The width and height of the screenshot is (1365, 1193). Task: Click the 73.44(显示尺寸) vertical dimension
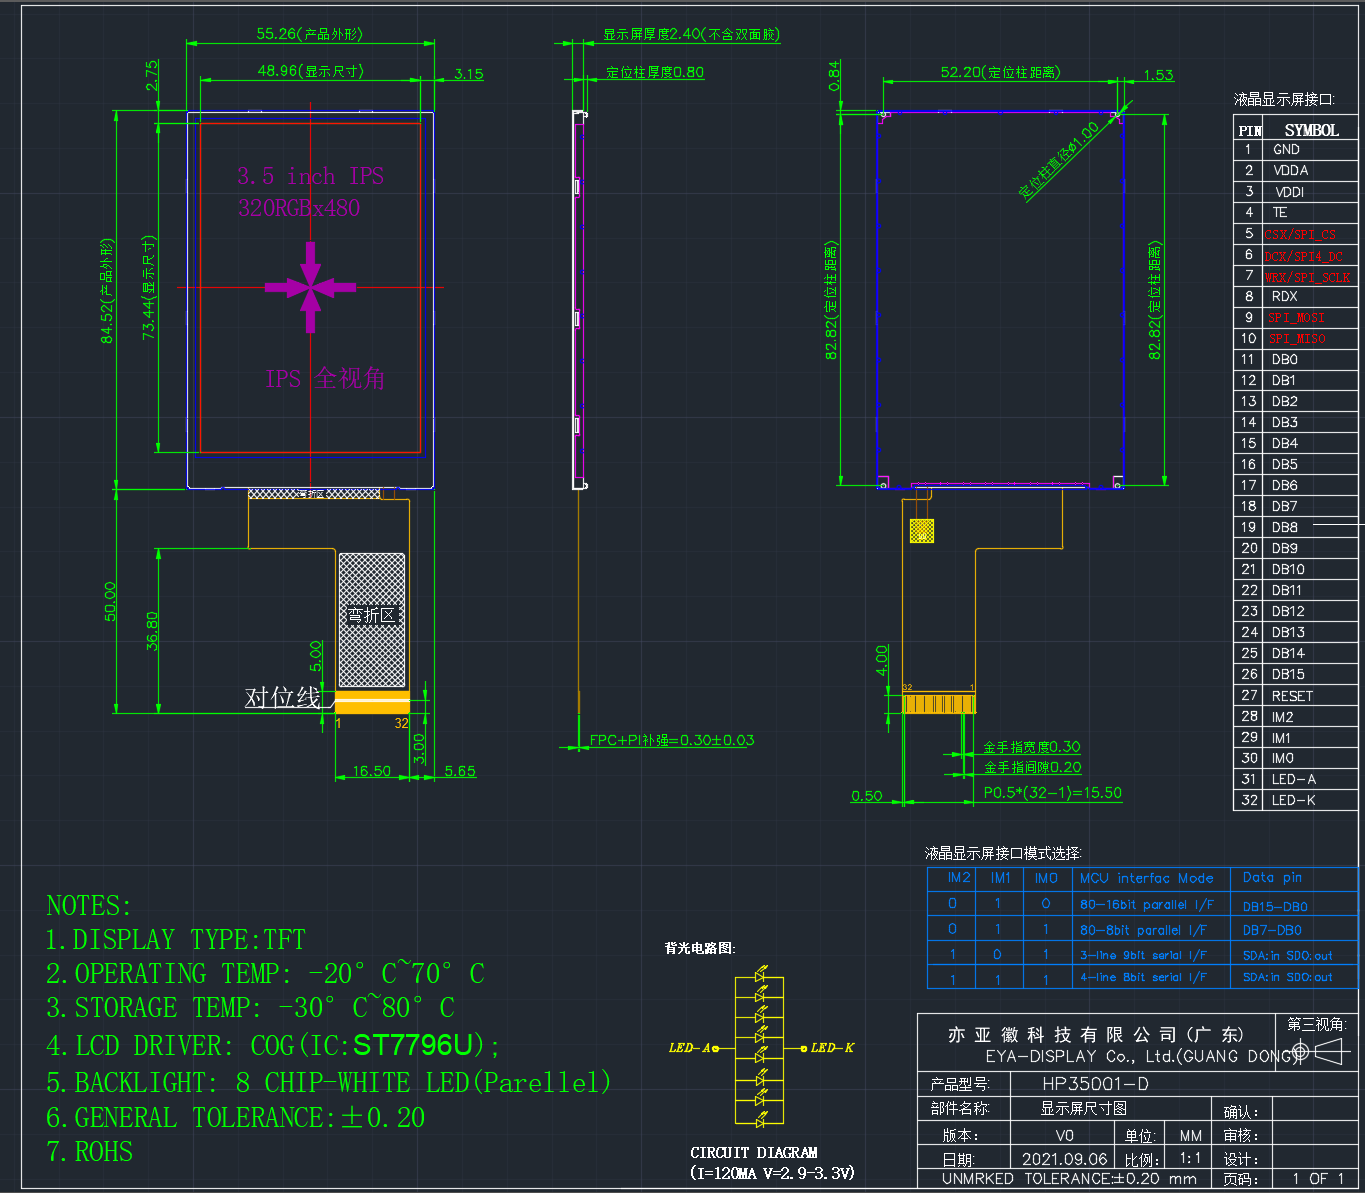[149, 288]
